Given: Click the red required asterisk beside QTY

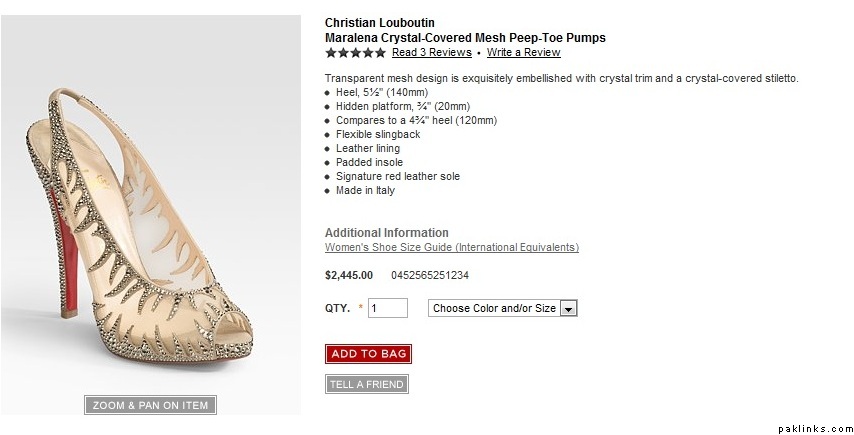Looking at the screenshot, I should (x=360, y=309).
